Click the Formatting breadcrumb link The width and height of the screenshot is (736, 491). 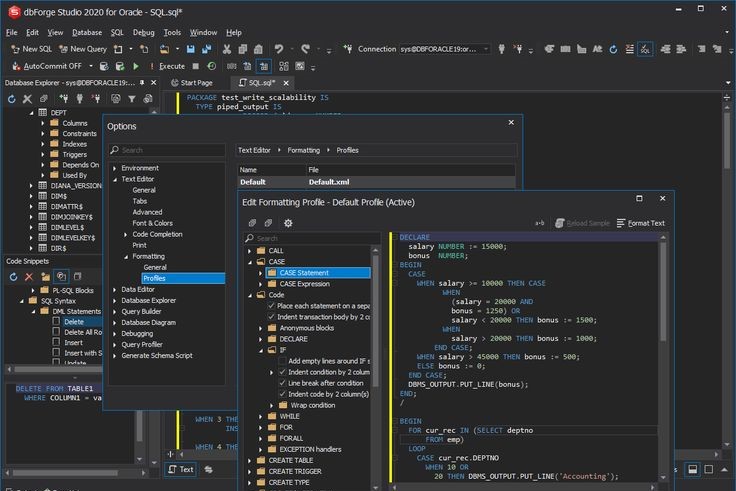303,150
